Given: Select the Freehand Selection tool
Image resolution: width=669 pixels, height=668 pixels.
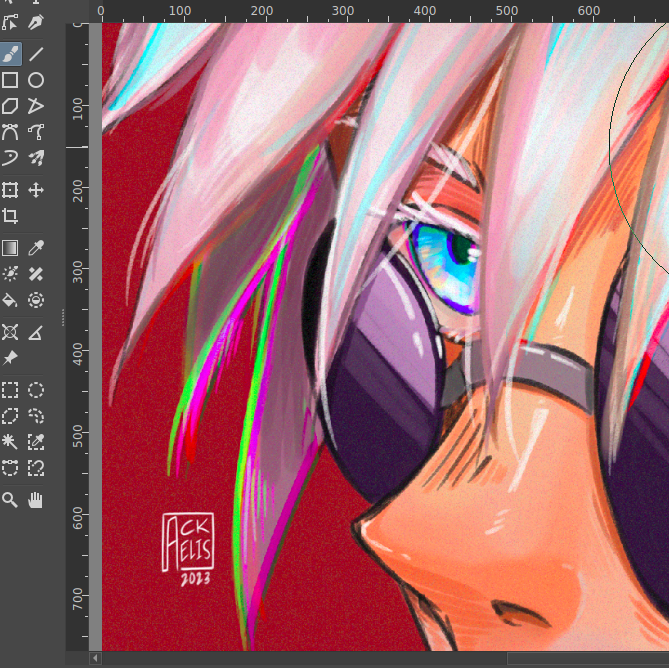Looking at the screenshot, I should point(36,416).
